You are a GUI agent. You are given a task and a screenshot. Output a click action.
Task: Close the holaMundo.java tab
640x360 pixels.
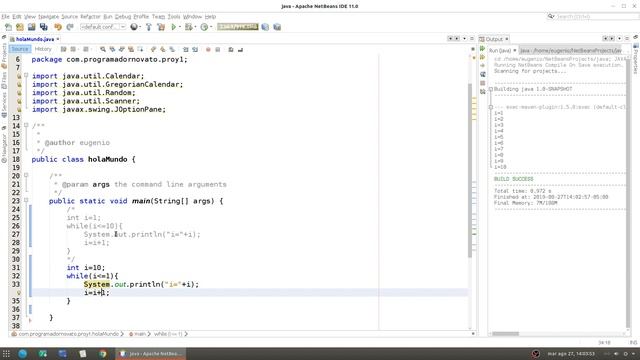pyautogui.click(x=58, y=39)
